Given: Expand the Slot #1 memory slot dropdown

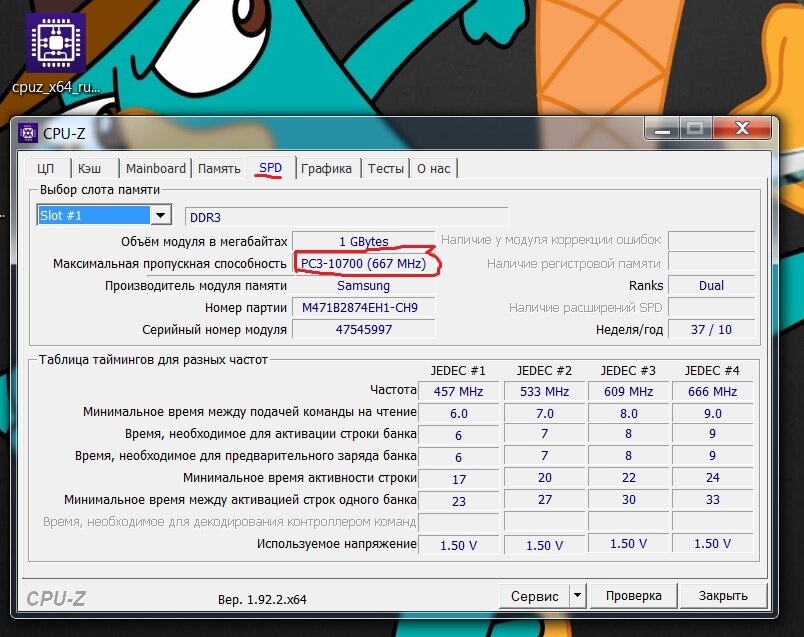Looking at the screenshot, I should (161, 215).
